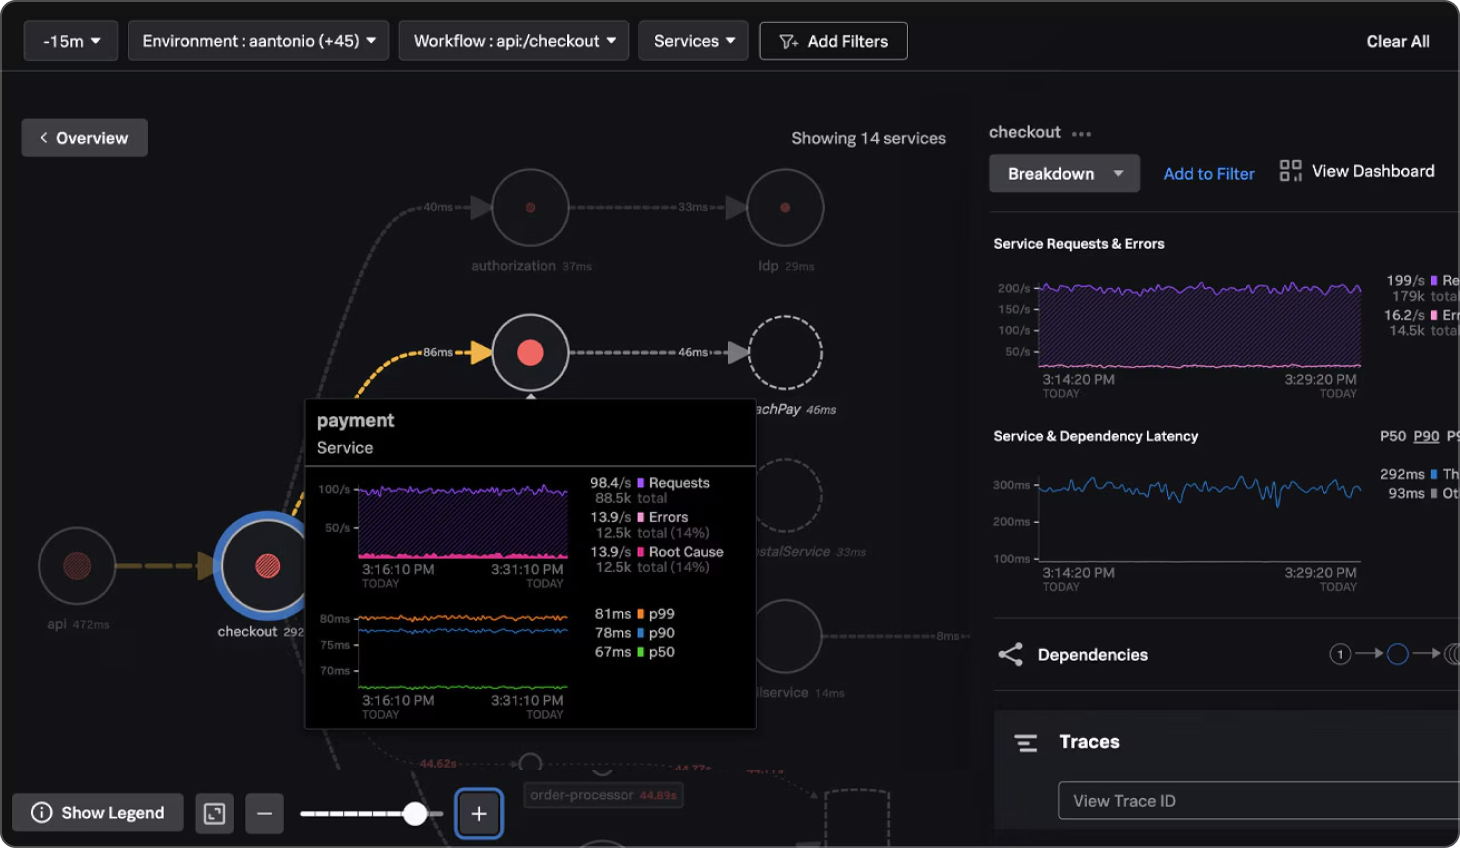The height and width of the screenshot is (848, 1460).
Task: Click the dependency node labeled 1
Action: [1340, 654]
